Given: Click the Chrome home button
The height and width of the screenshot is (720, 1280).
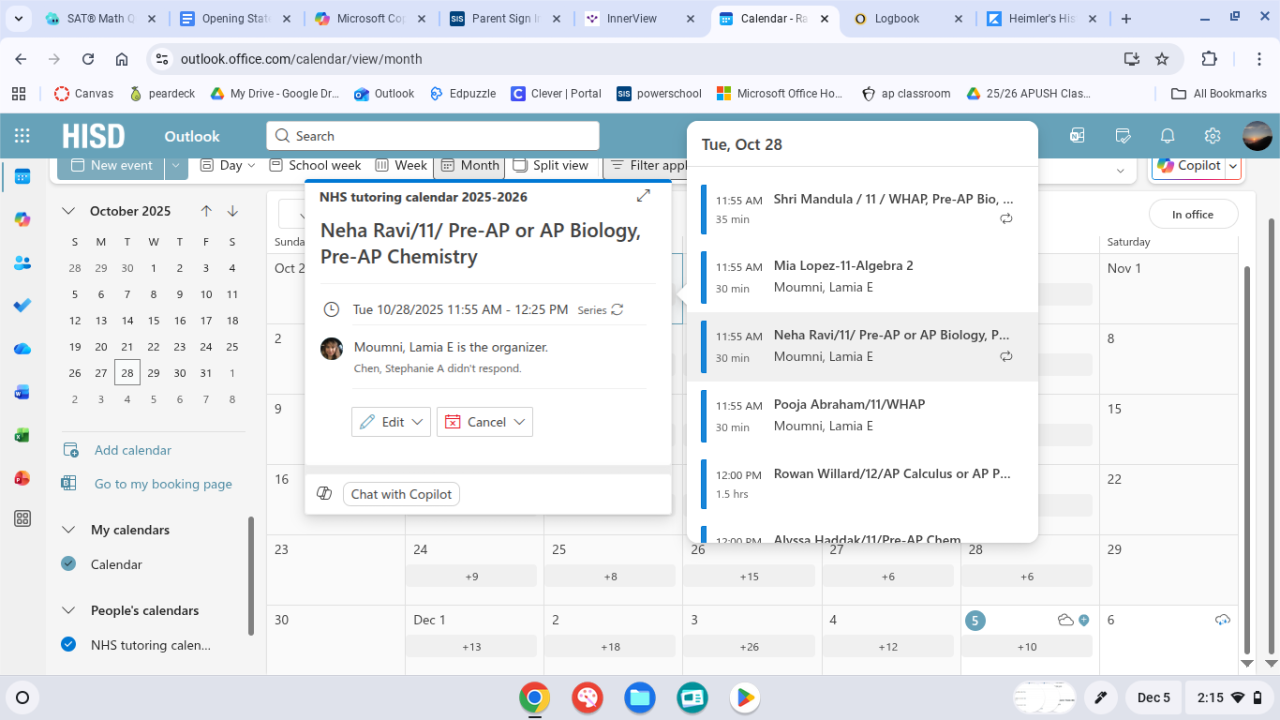Looking at the screenshot, I should tap(122, 59).
